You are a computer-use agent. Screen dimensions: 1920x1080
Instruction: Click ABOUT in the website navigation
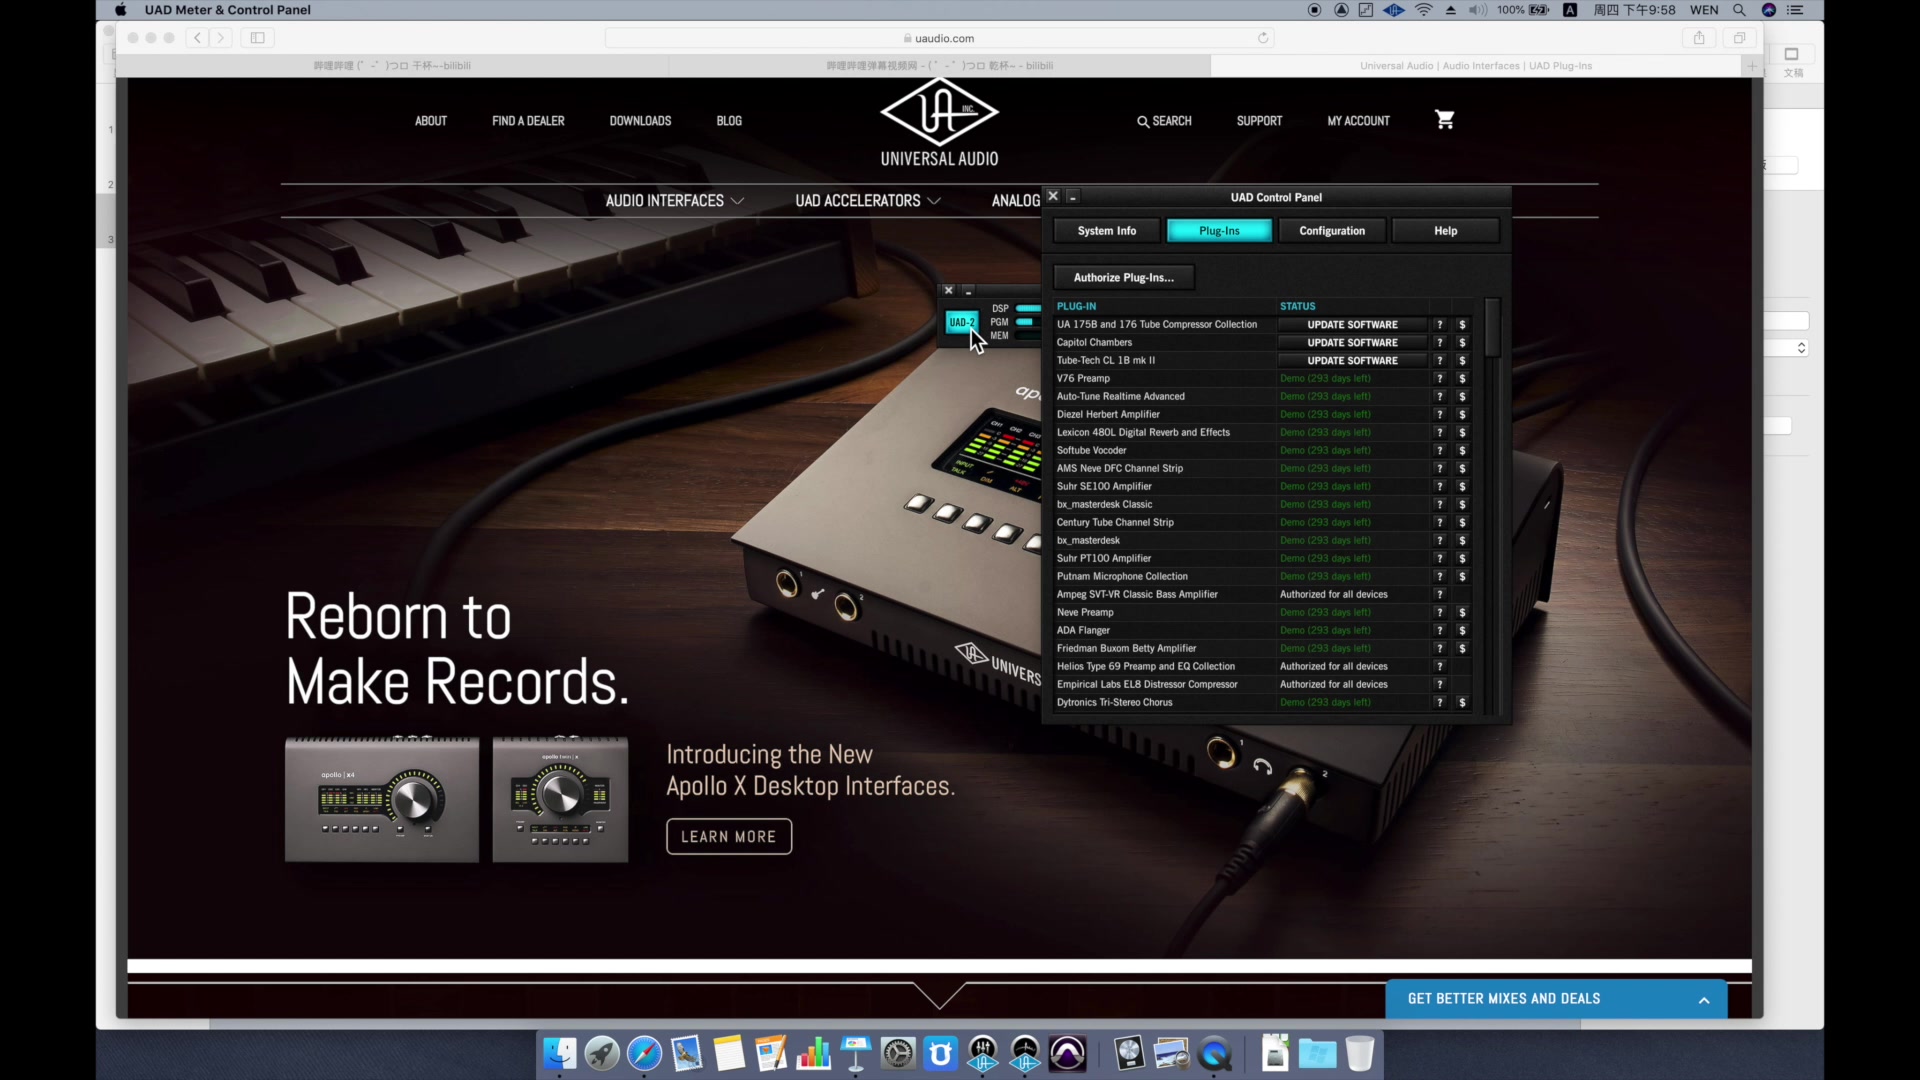click(x=431, y=121)
